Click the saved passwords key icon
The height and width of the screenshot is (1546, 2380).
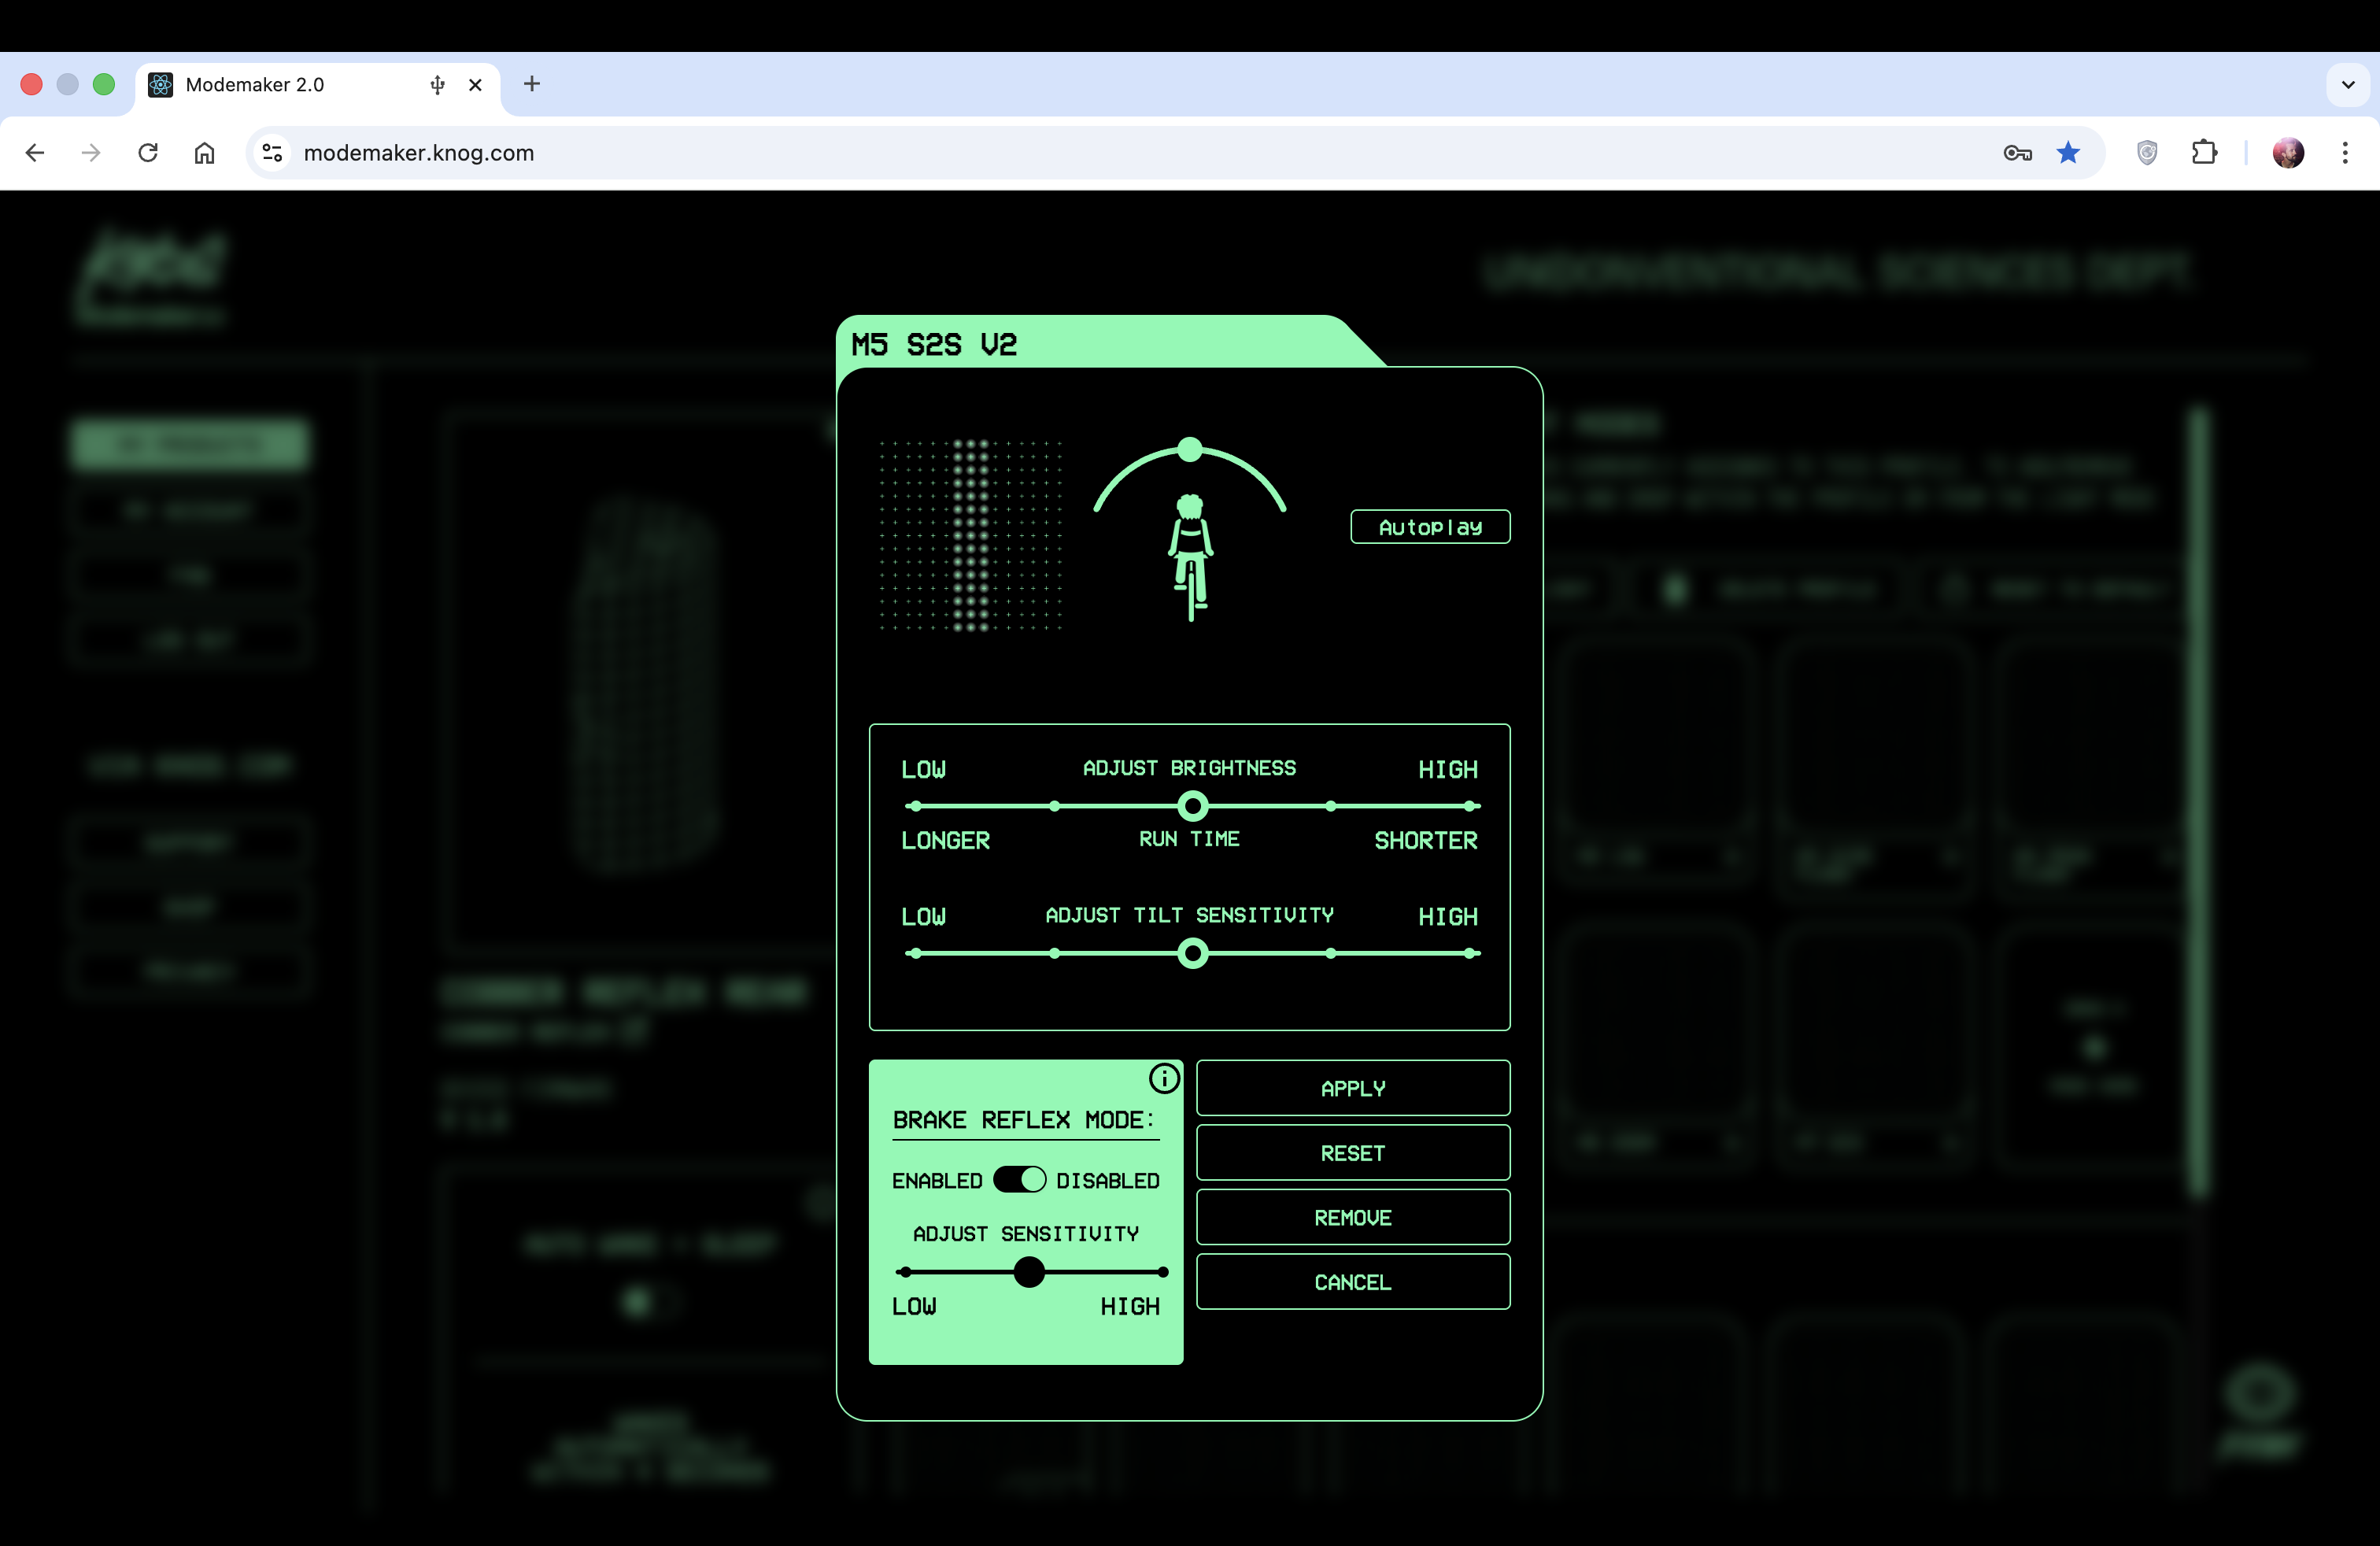(2016, 152)
